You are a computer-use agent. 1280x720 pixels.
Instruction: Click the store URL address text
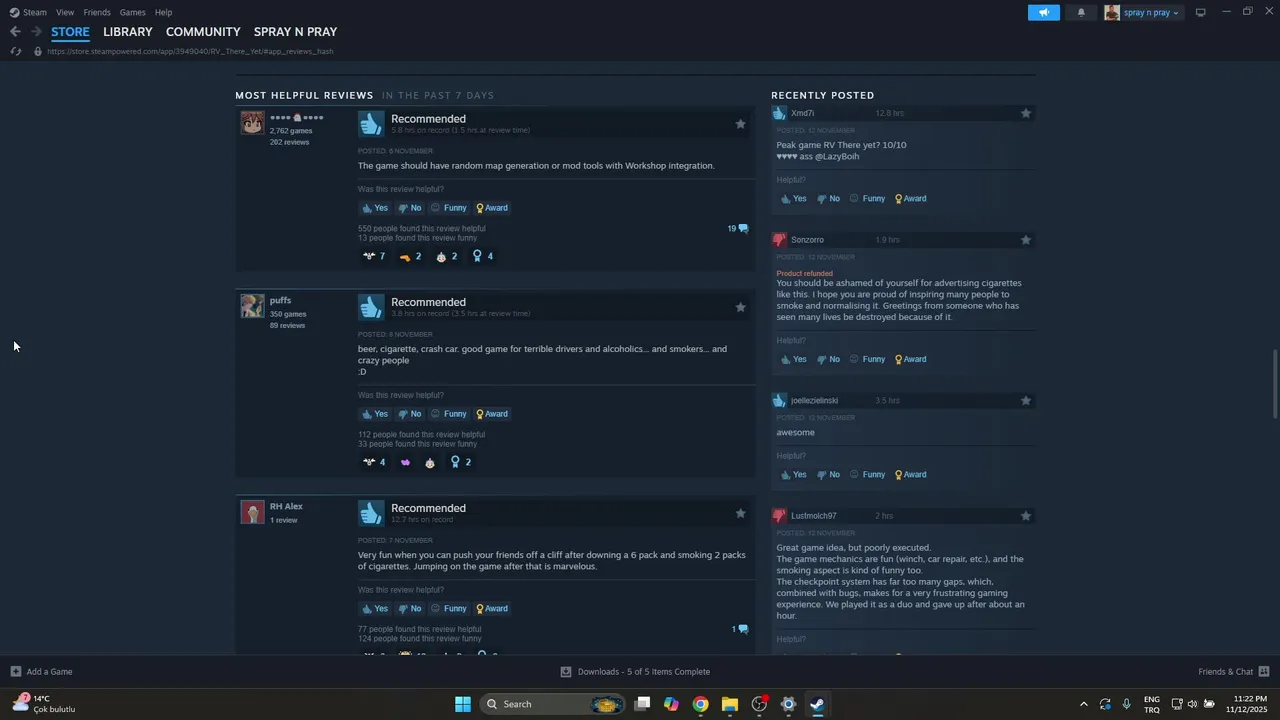(x=190, y=51)
